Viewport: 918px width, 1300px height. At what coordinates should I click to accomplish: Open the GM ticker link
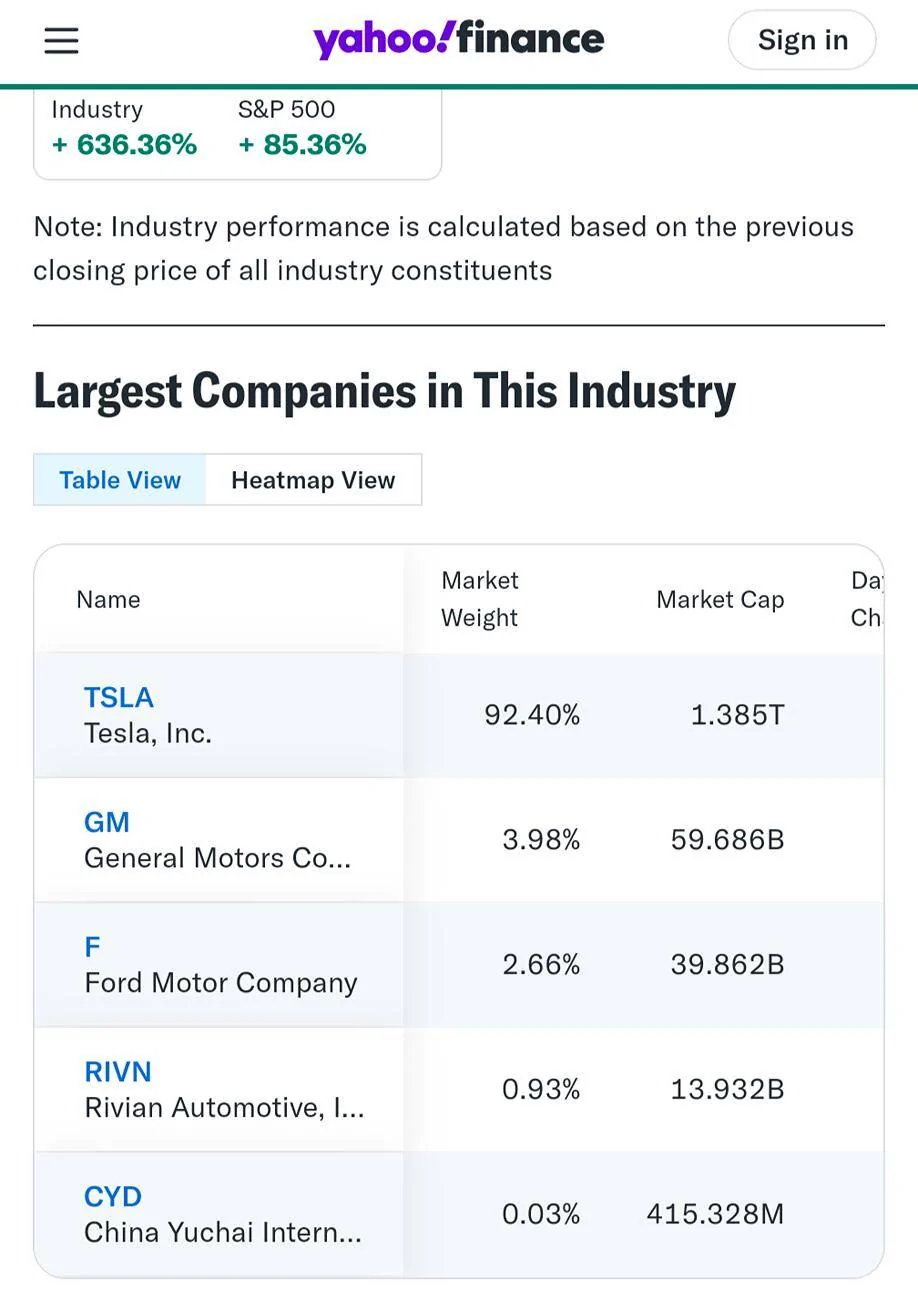click(107, 822)
